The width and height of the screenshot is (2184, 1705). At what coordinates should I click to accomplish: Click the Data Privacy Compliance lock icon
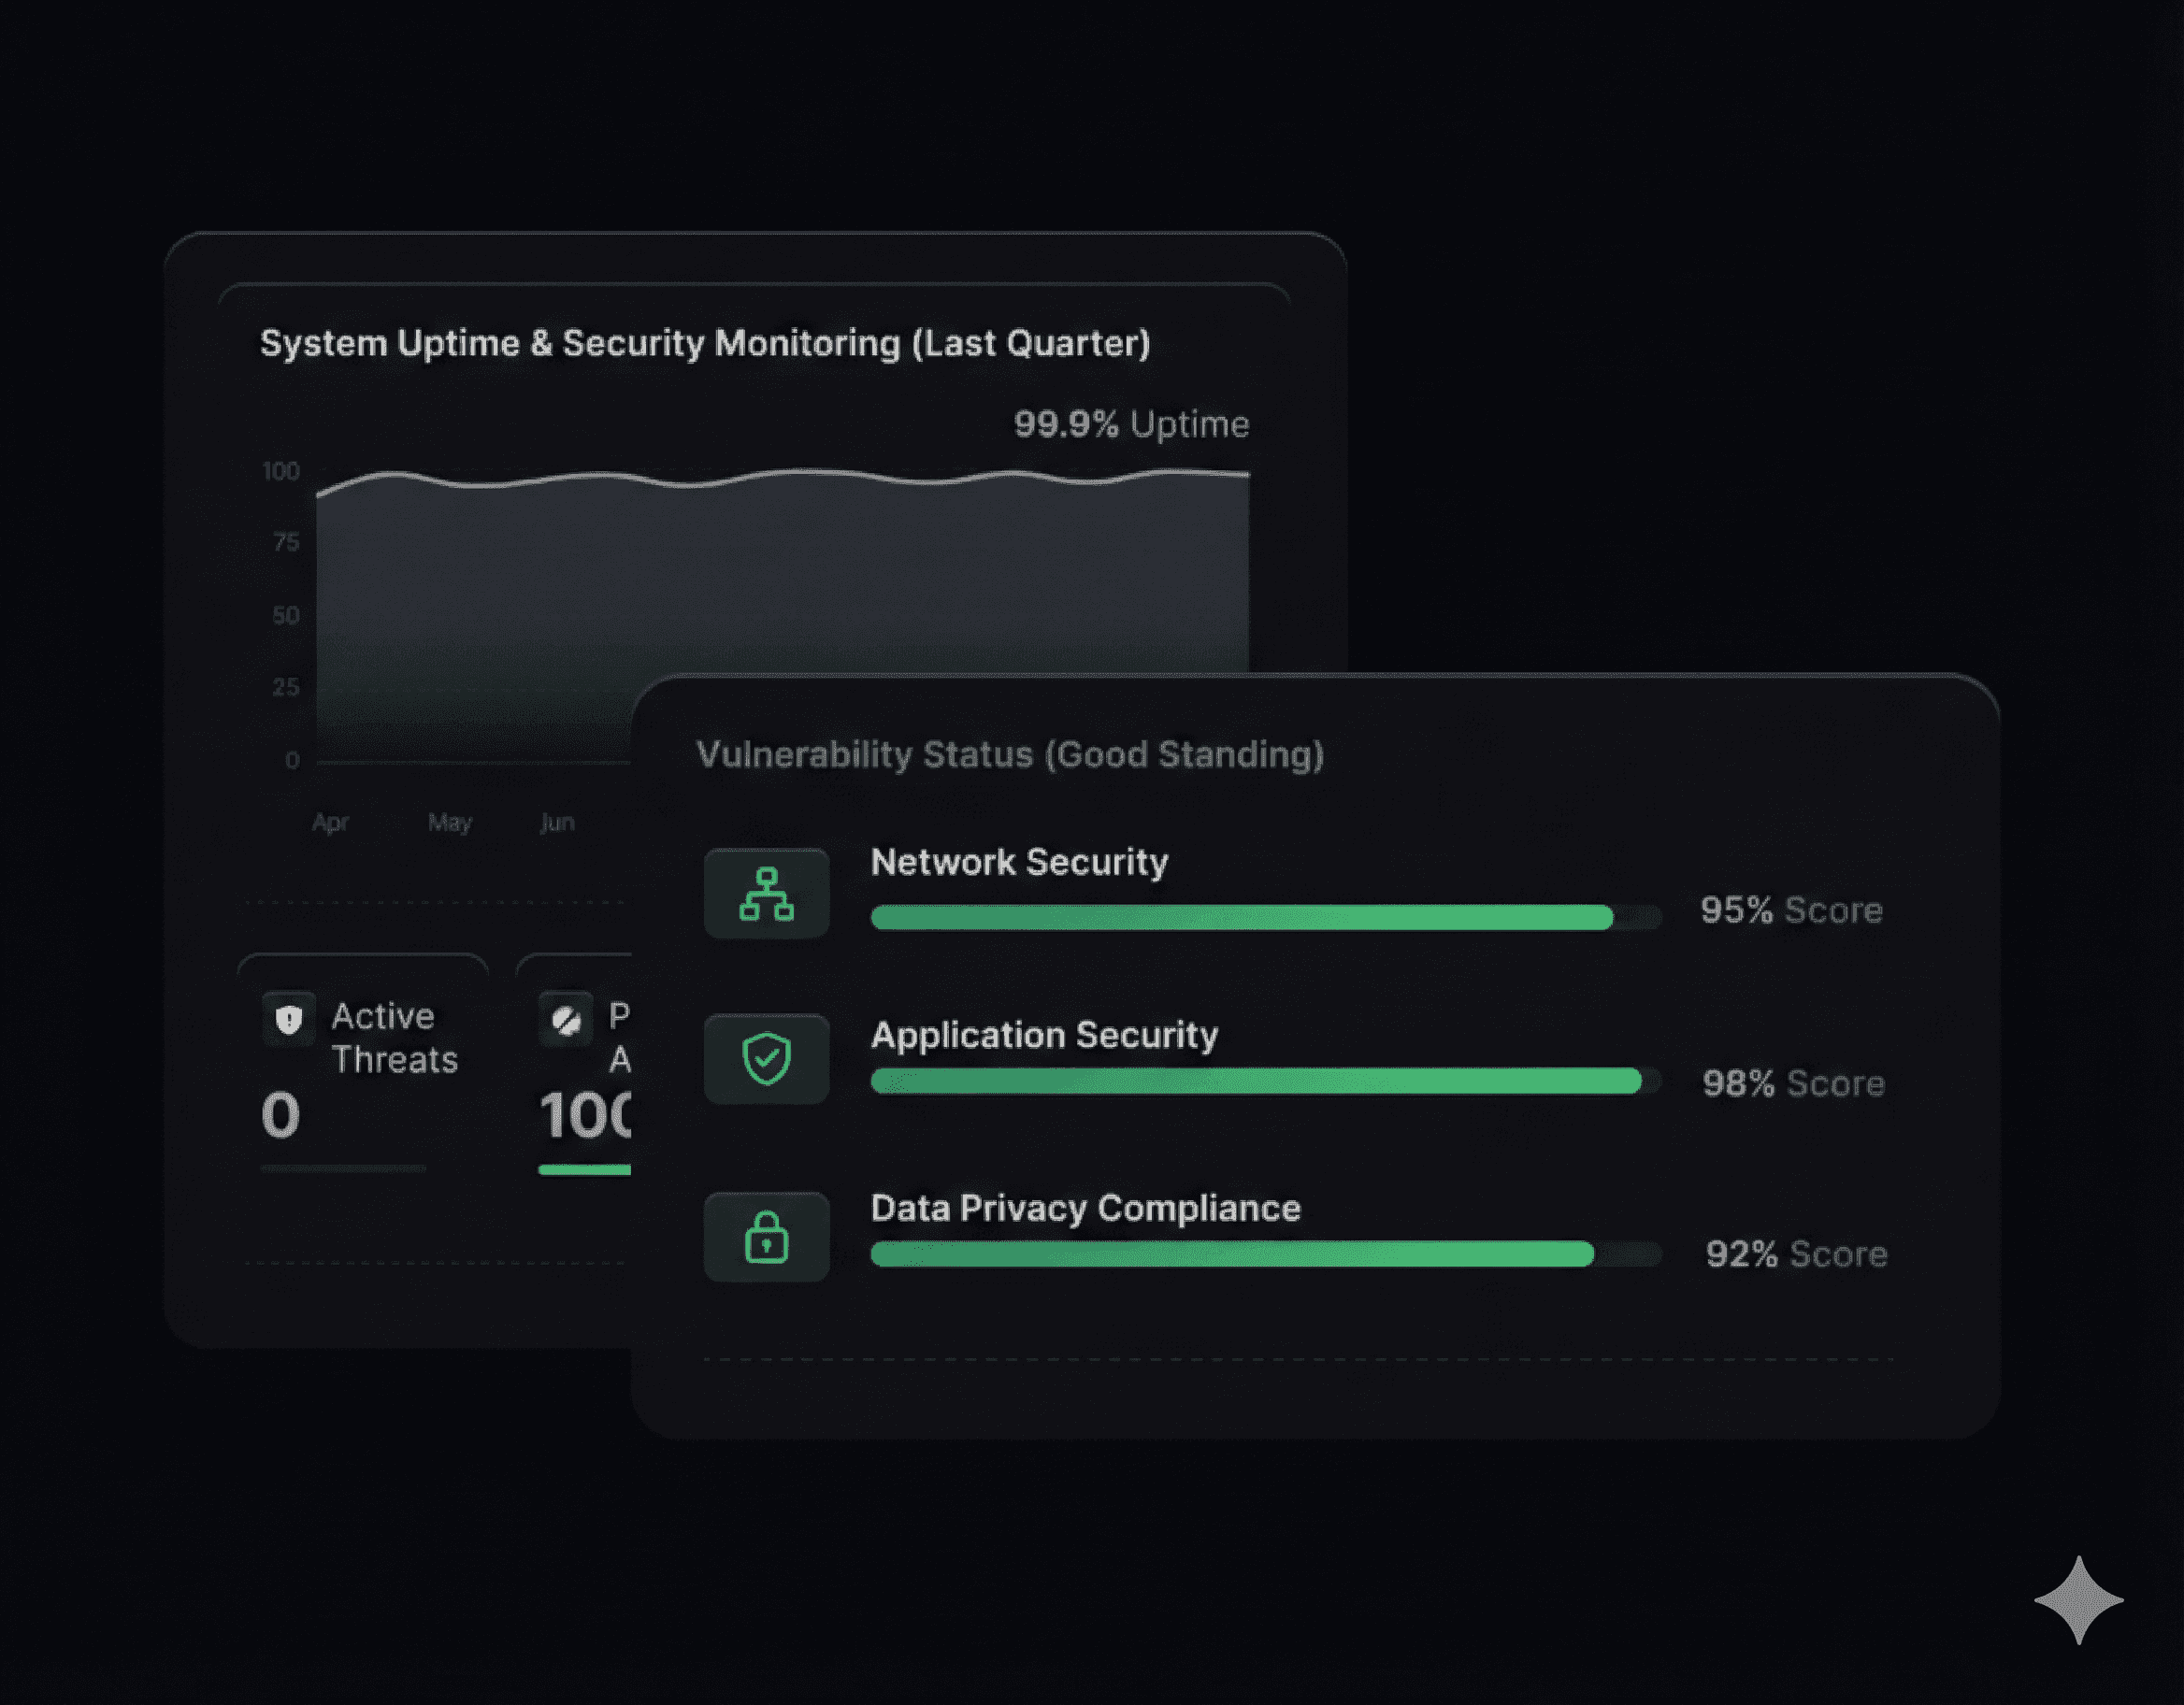766,1236
